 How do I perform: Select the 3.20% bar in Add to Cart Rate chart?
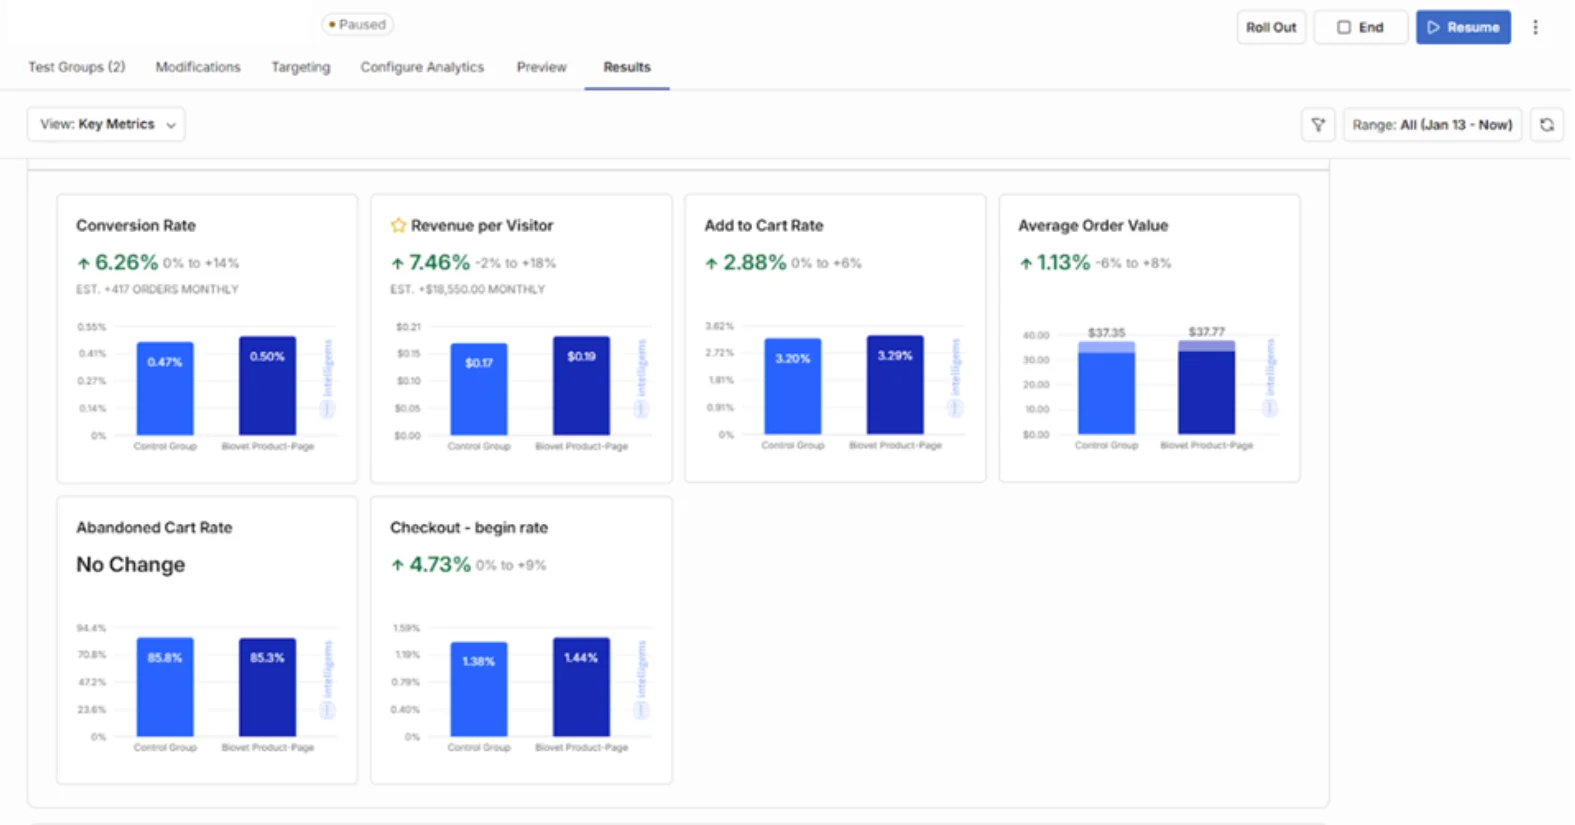(793, 387)
